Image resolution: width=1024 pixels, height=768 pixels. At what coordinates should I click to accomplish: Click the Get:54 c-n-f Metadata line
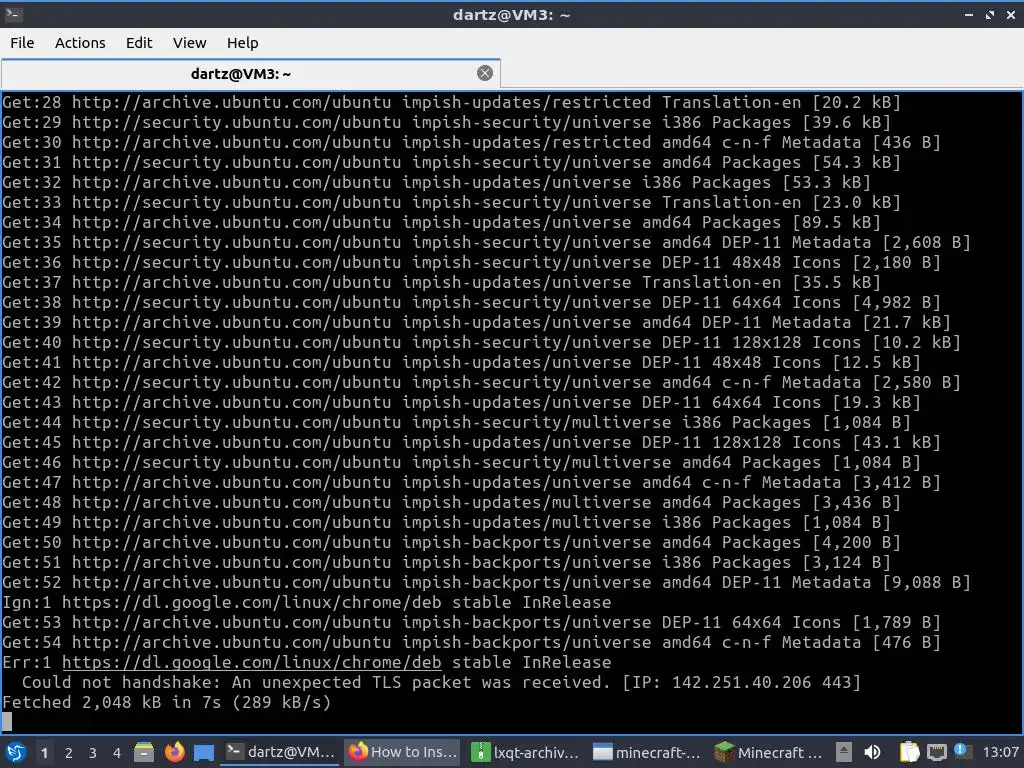click(x=471, y=643)
